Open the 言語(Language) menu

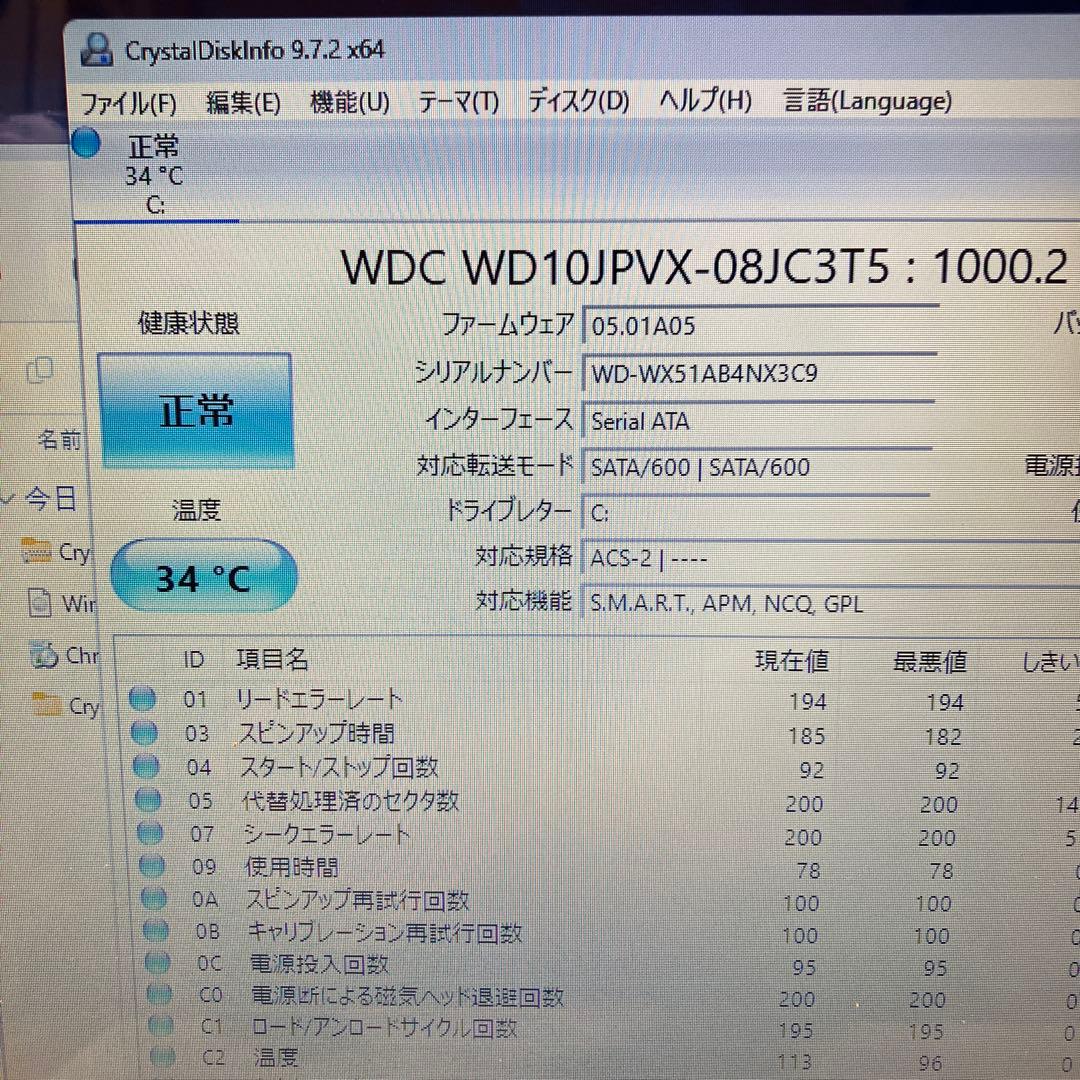pyautogui.click(x=867, y=101)
